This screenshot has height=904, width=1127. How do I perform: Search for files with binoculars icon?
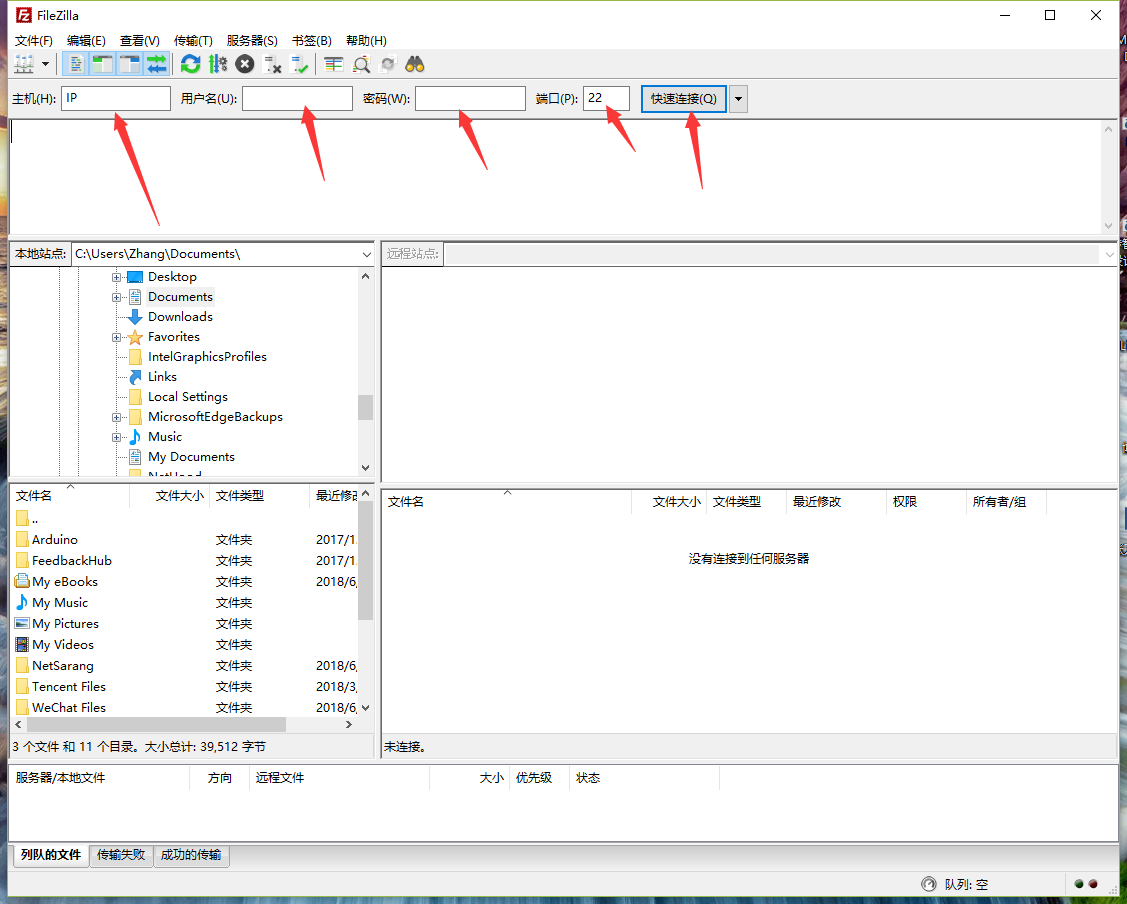click(x=415, y=64)
